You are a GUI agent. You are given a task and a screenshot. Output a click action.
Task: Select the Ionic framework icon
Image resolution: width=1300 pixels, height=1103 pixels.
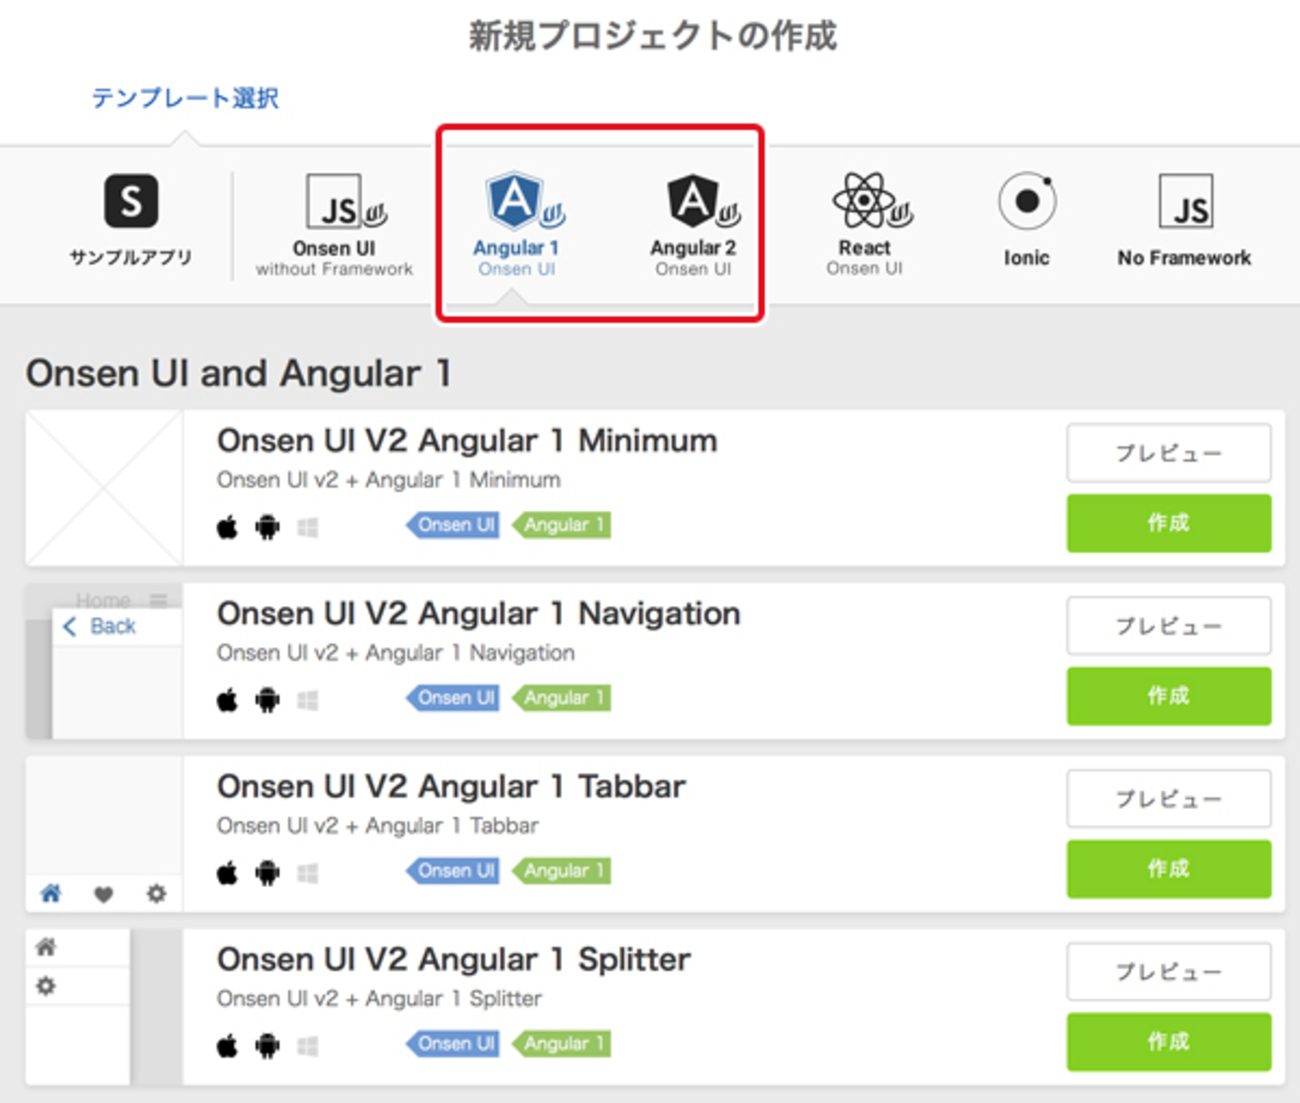click(1026, 203)
